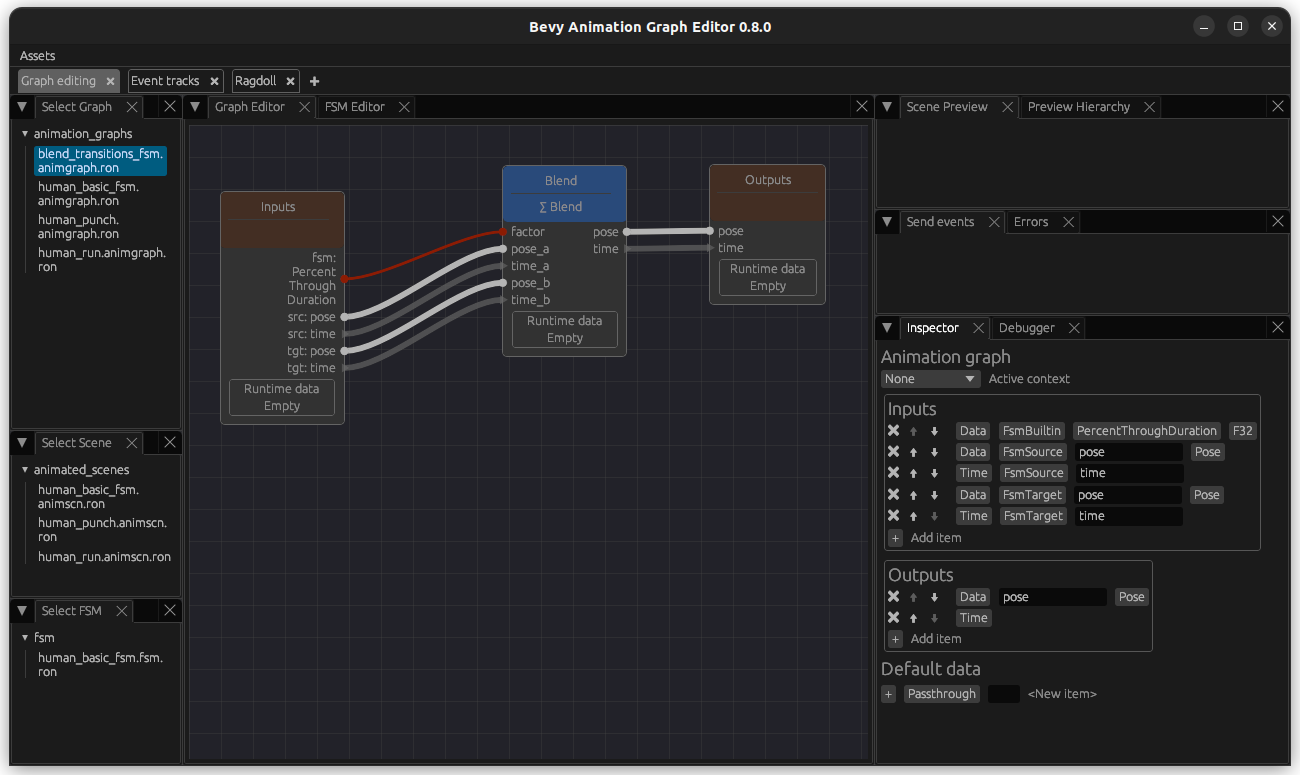Add a new workspace with the plus tab icon
The width and height of the screenshot is (1300, 775).
(314, 81)
